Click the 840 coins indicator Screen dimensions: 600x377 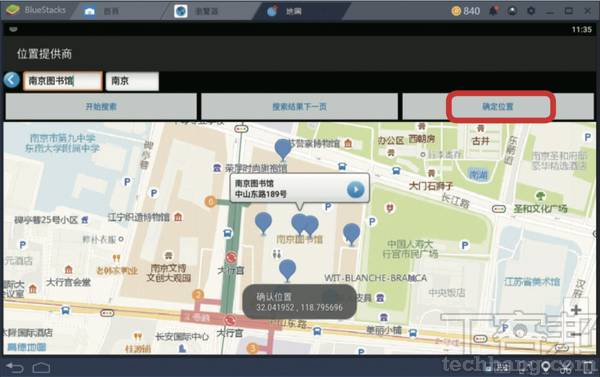click(465, 11)
